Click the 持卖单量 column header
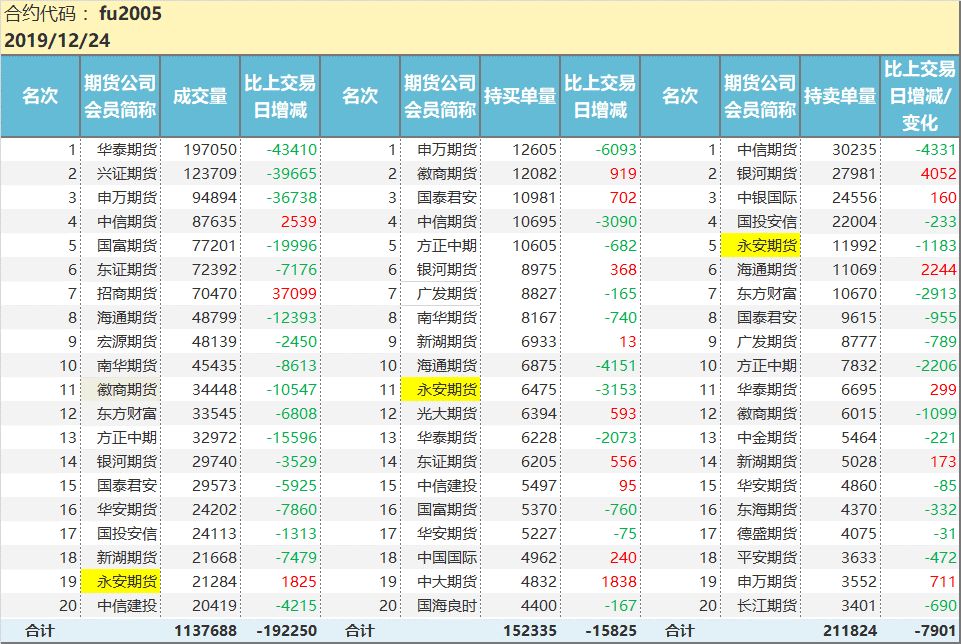The height and width of the screenshot is (644, 961). [x=838, y=94]
